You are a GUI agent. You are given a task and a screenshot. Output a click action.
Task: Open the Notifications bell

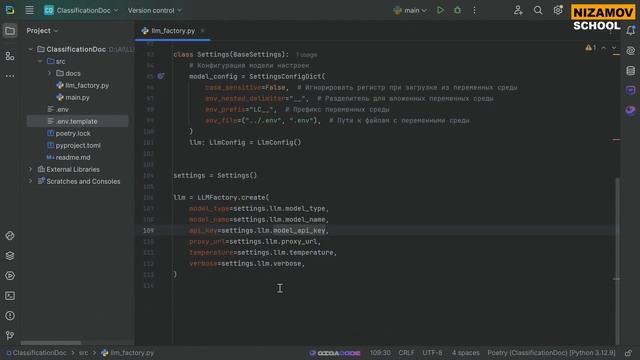coord(631,31)
